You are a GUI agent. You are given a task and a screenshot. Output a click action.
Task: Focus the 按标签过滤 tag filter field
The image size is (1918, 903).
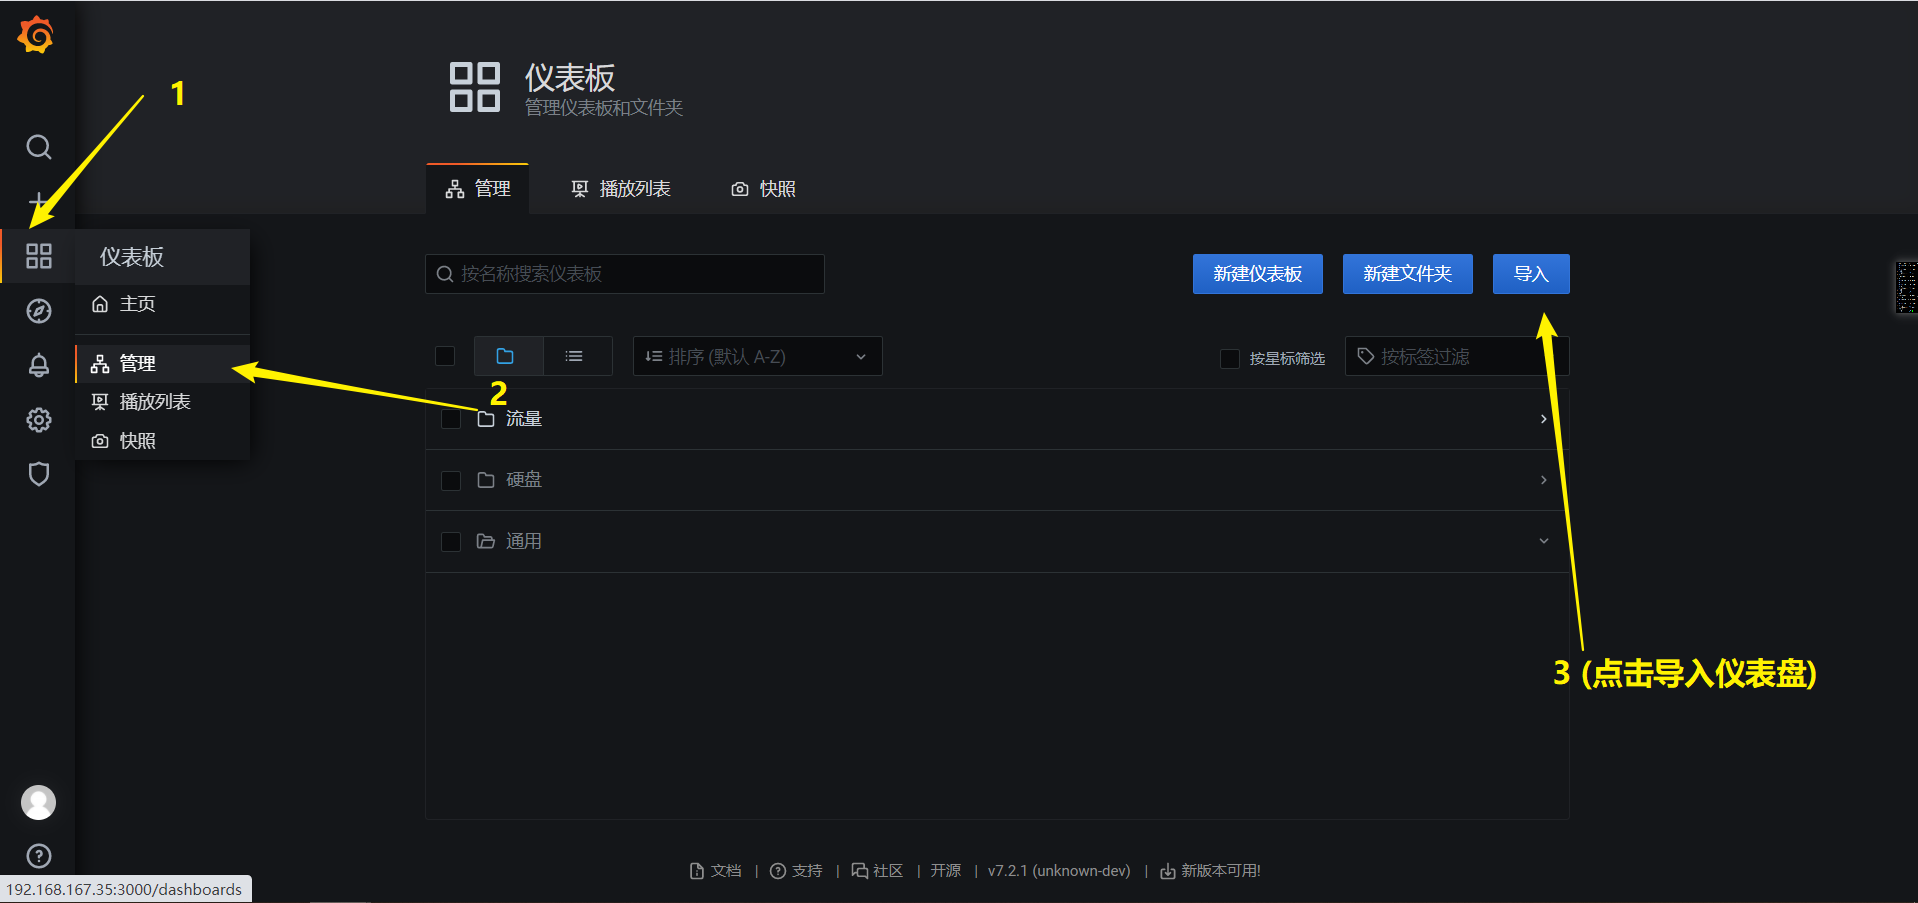pyautogui.click(x=1457, y=356)
